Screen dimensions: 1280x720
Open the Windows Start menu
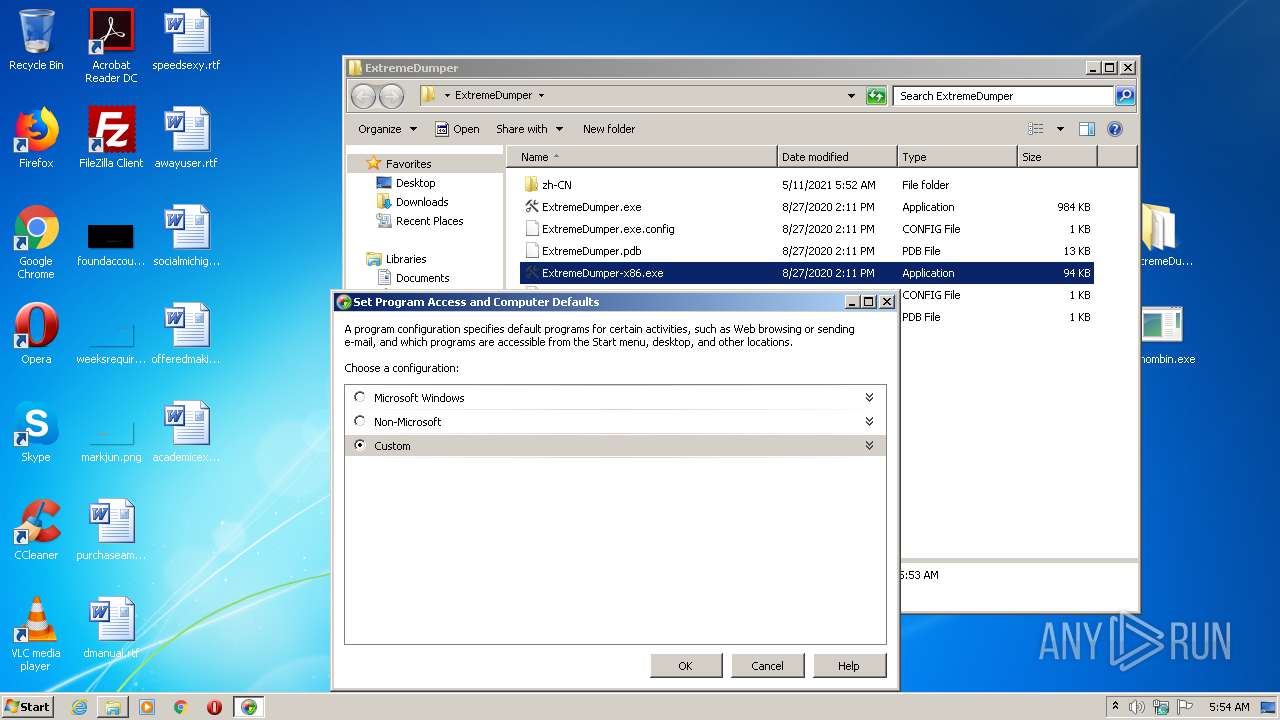pyautogui.click(x=27, y=707)
